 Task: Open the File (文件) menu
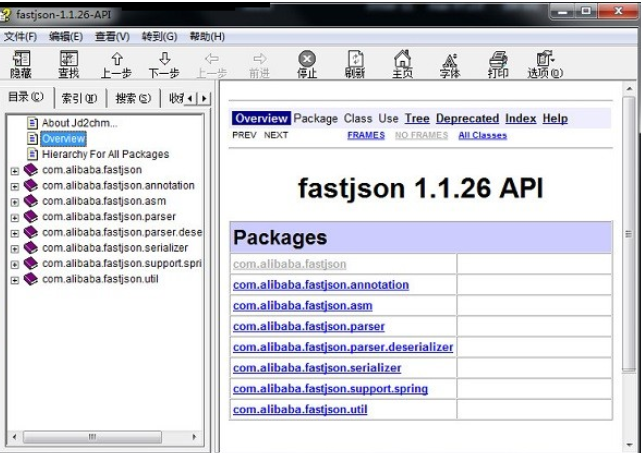coord(20,37)
